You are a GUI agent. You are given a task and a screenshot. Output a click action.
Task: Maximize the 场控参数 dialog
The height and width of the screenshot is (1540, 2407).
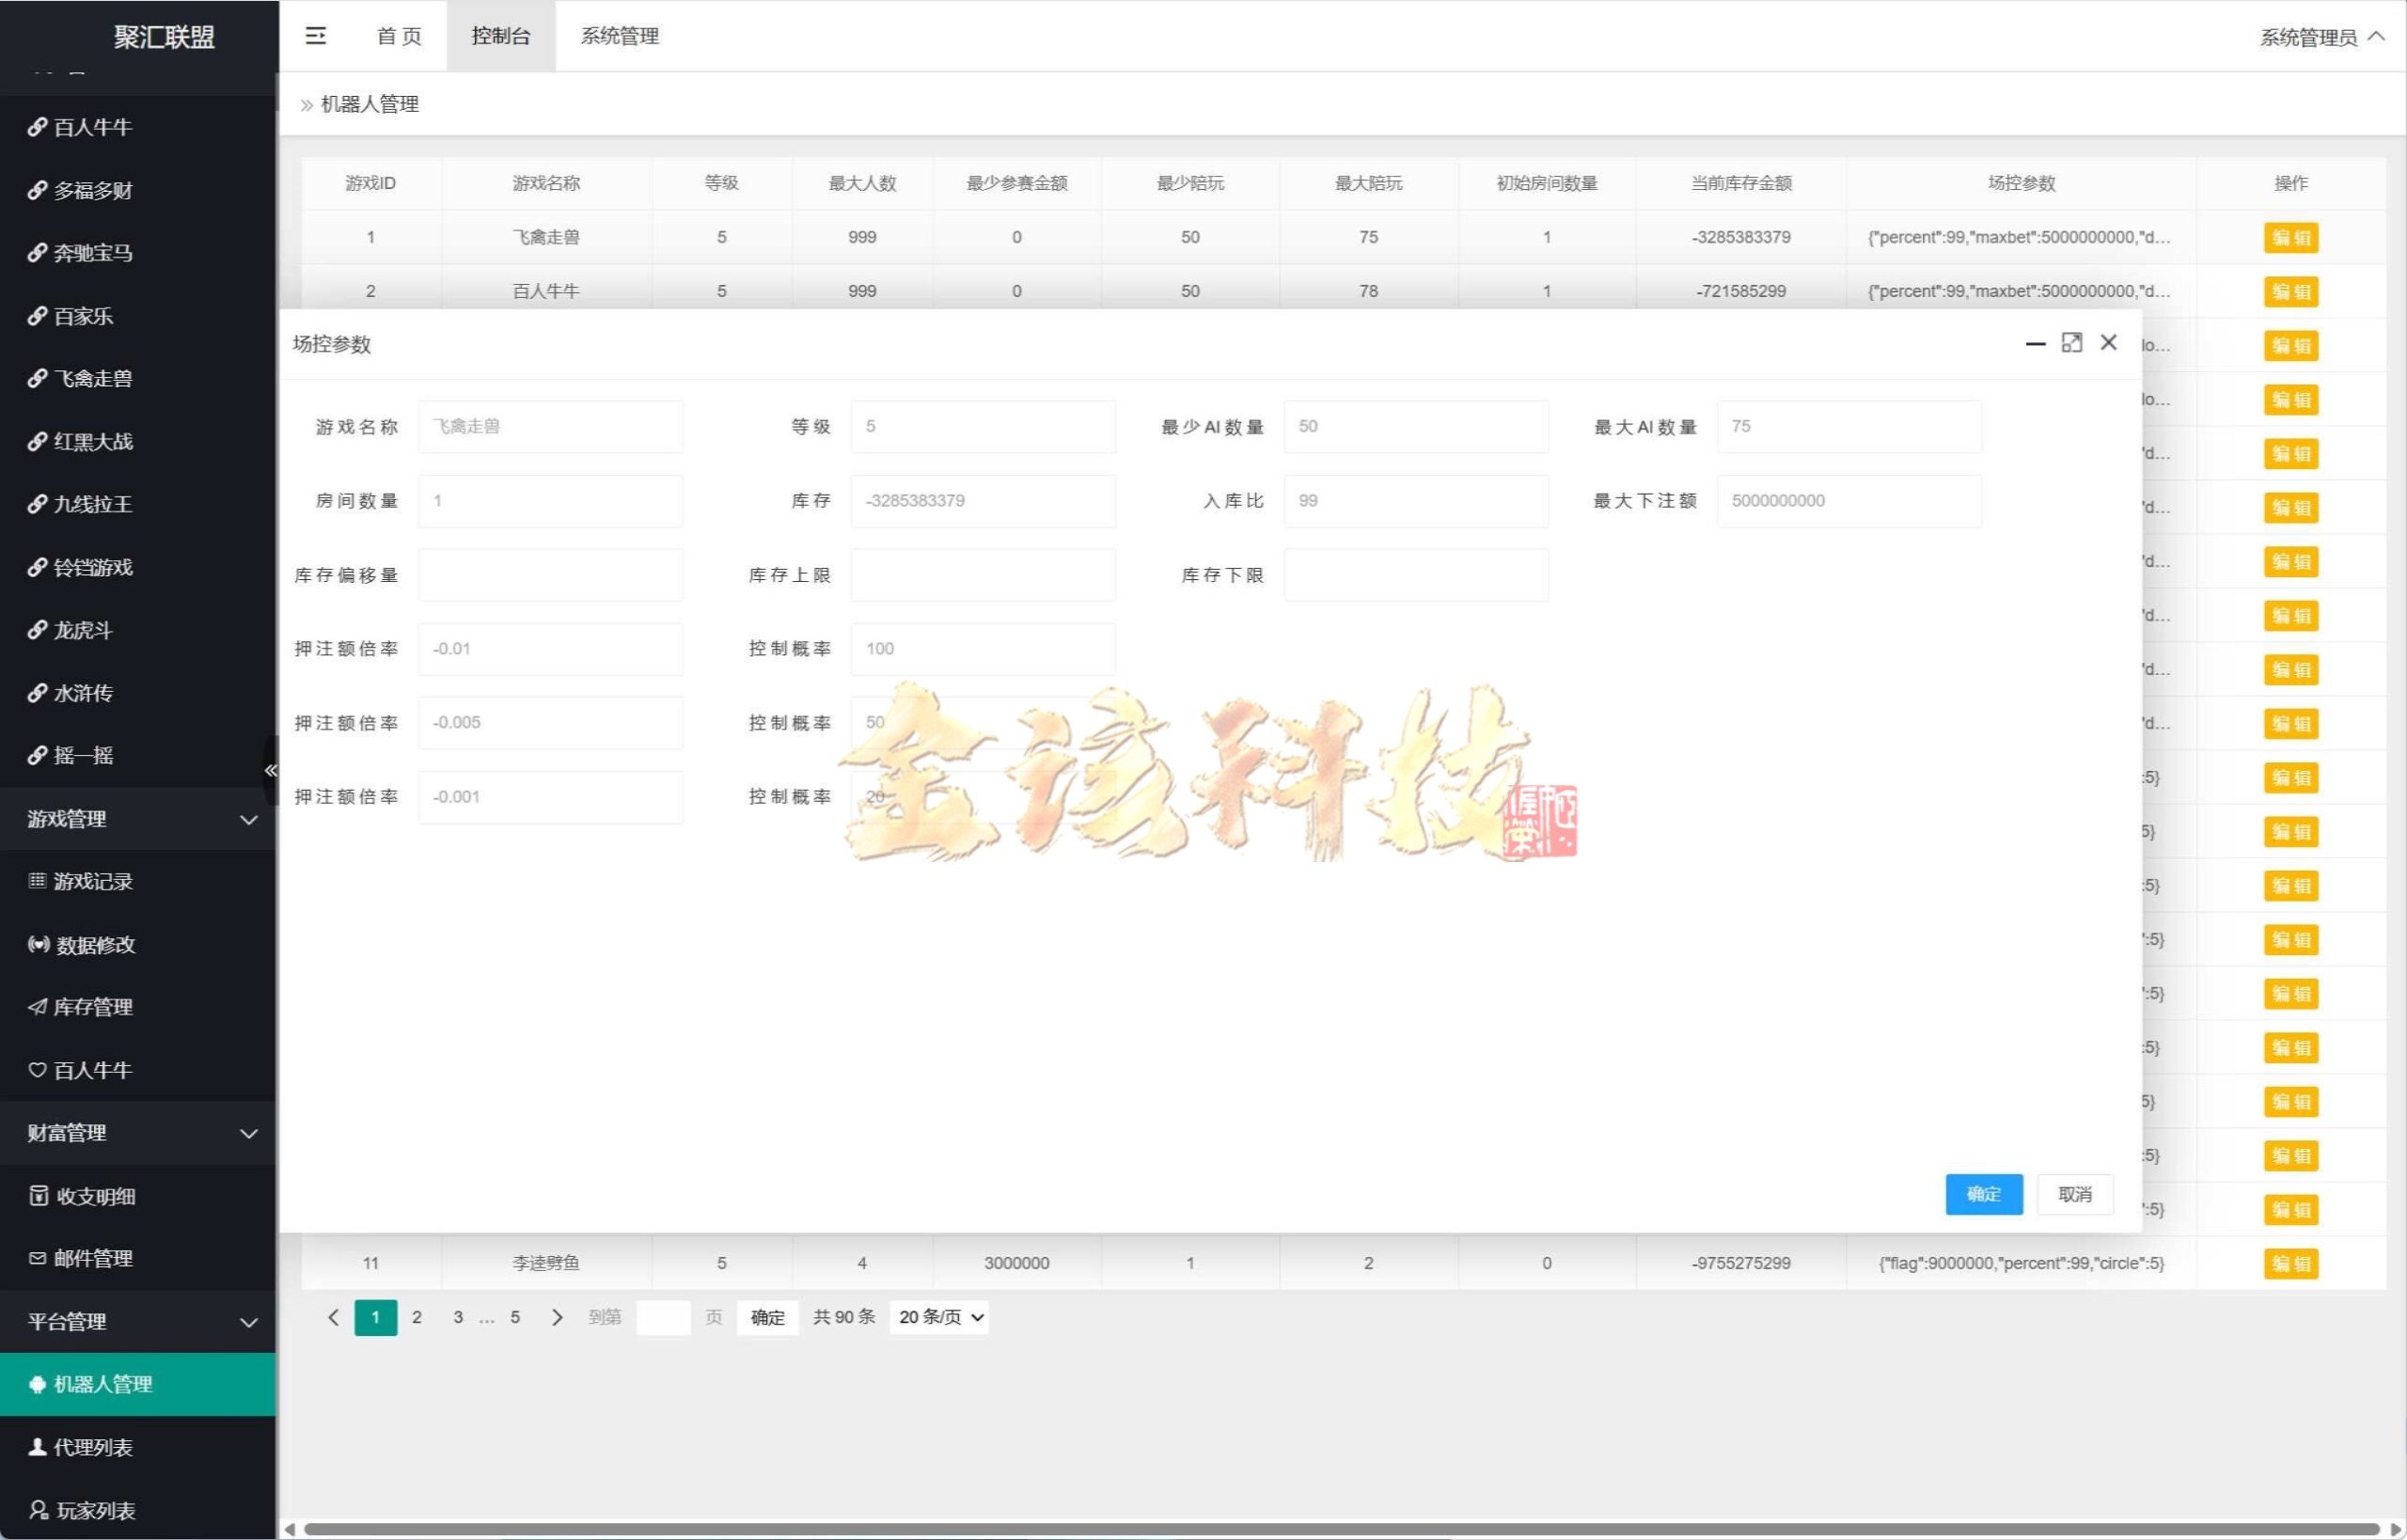point(2071,343)
